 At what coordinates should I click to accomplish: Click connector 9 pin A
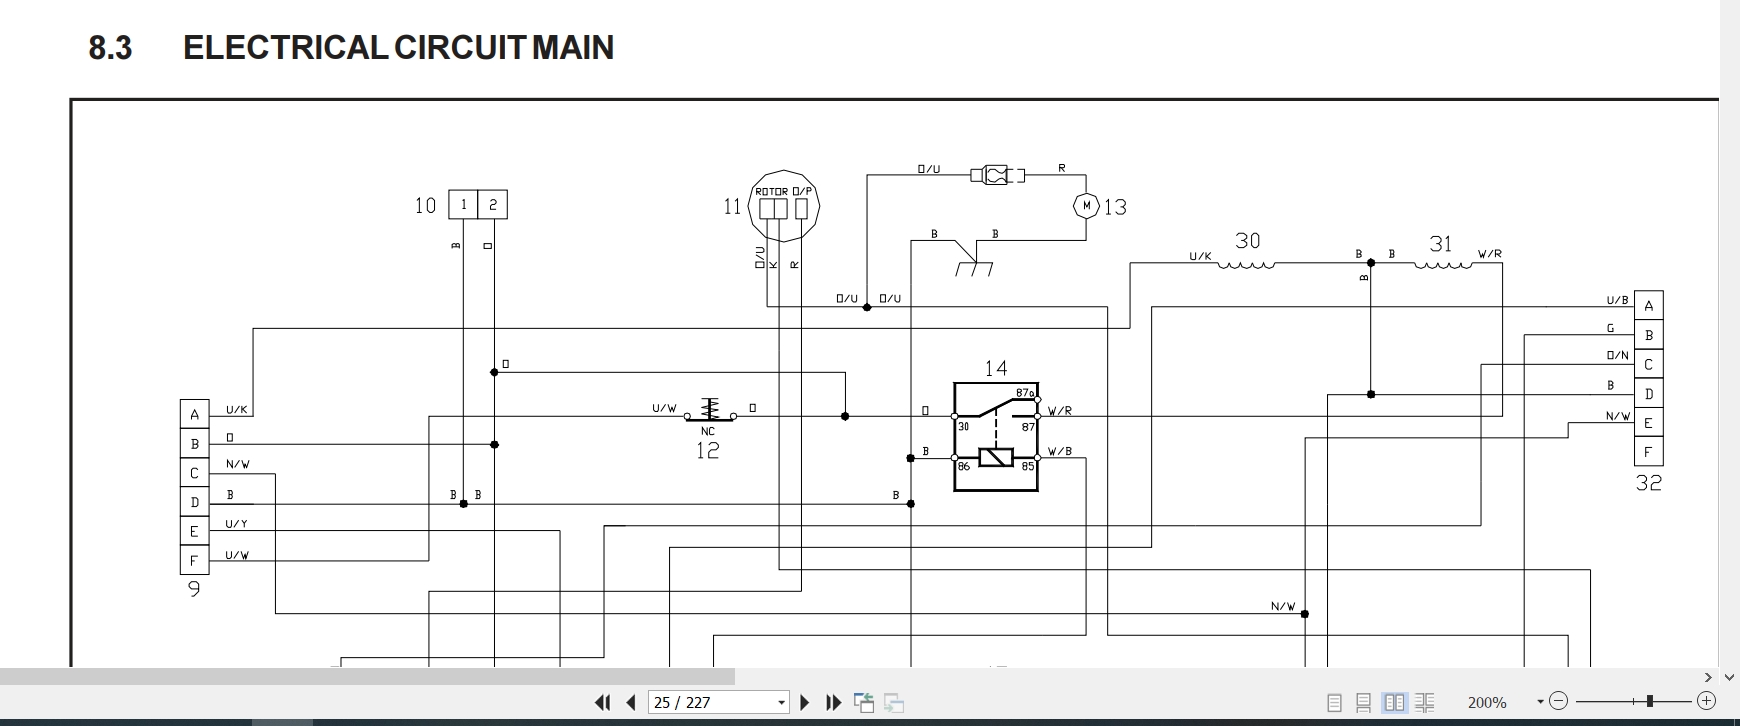tap(194, 414)
